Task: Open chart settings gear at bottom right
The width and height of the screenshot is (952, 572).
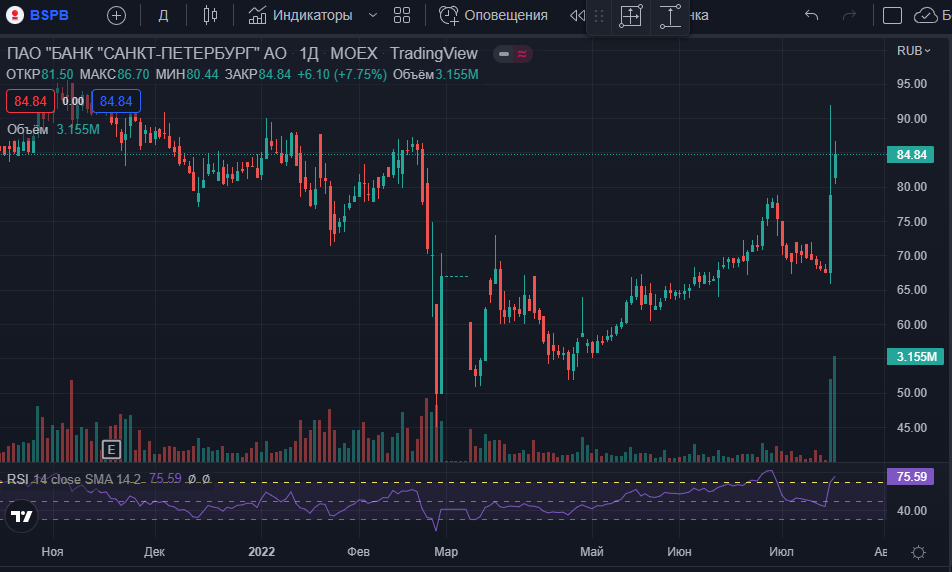Action: coord(918,552)
